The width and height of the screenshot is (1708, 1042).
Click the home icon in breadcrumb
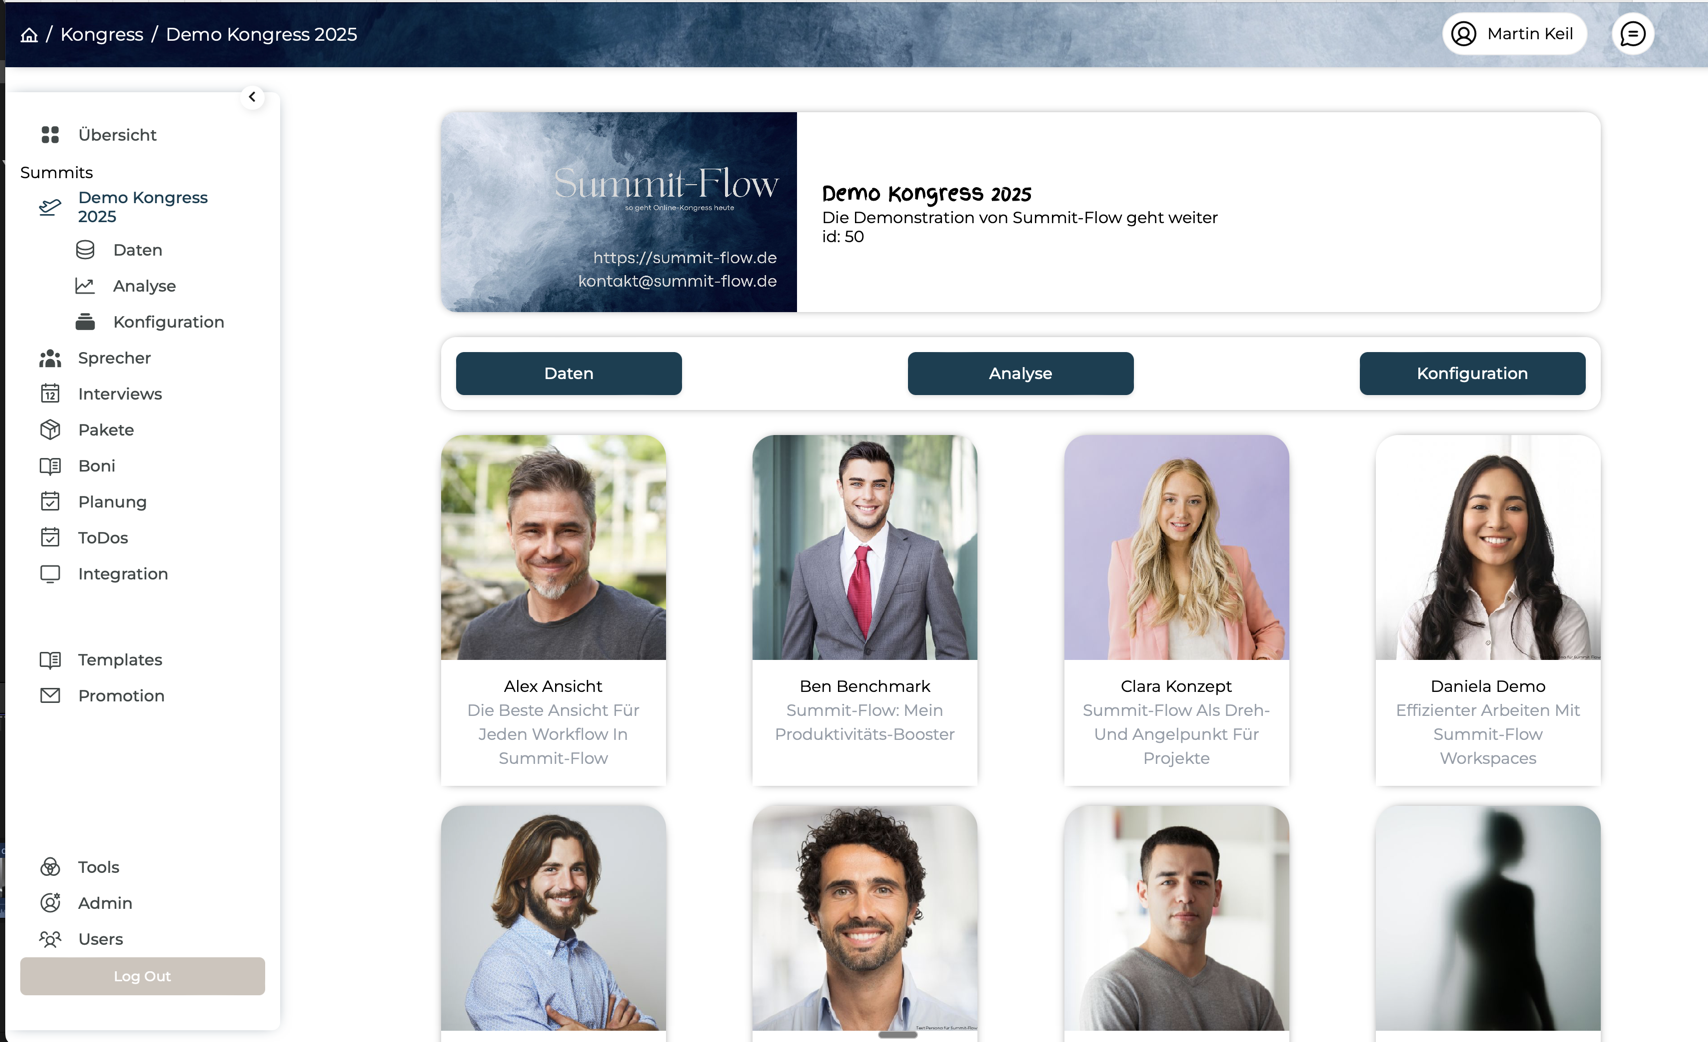29,35
